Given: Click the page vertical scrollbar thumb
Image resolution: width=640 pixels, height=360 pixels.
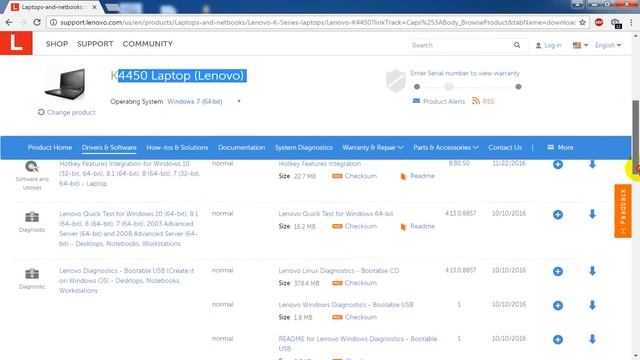Looking at the screenshot, I should tap(636, 137).
